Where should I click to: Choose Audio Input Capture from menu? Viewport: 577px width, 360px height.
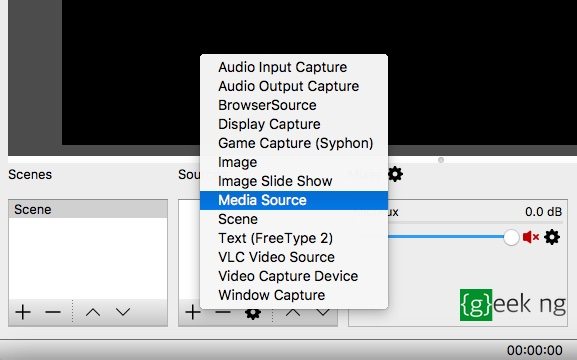tap(294, 67)
